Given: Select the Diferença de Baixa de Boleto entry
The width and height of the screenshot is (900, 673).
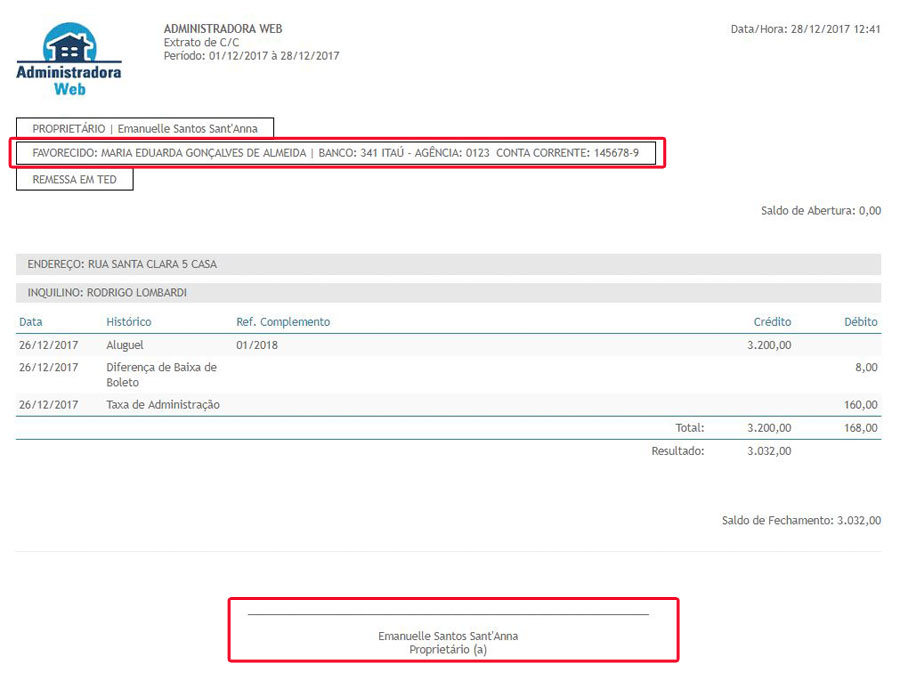Looking at the screenshot, I should click(x=161, y=375).
